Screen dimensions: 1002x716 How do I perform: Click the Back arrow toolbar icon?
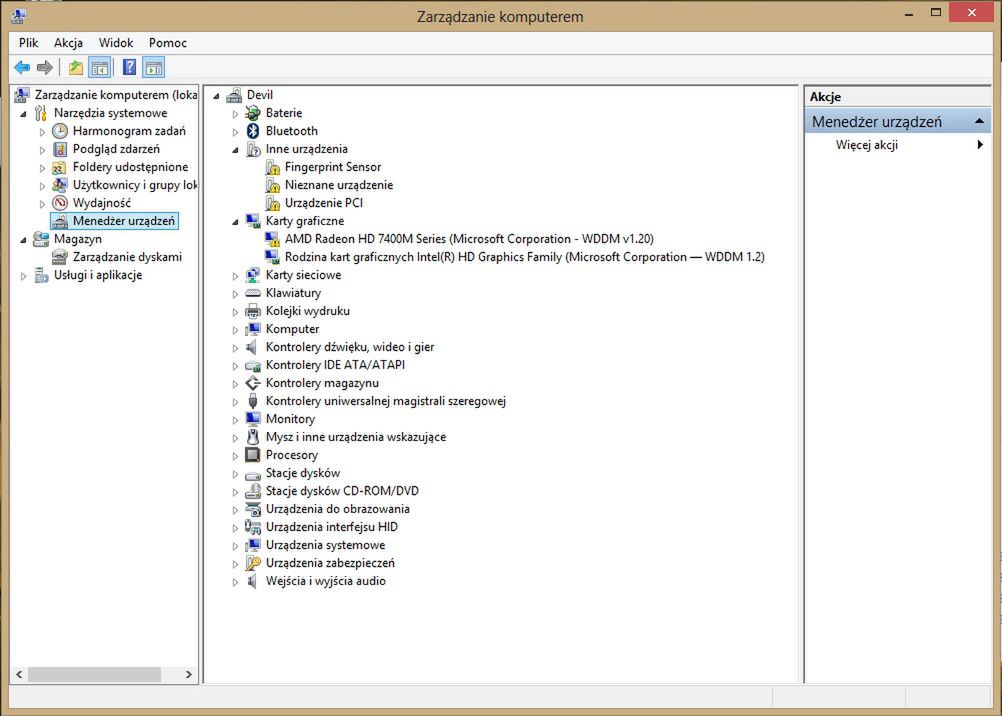coord(22,67)
